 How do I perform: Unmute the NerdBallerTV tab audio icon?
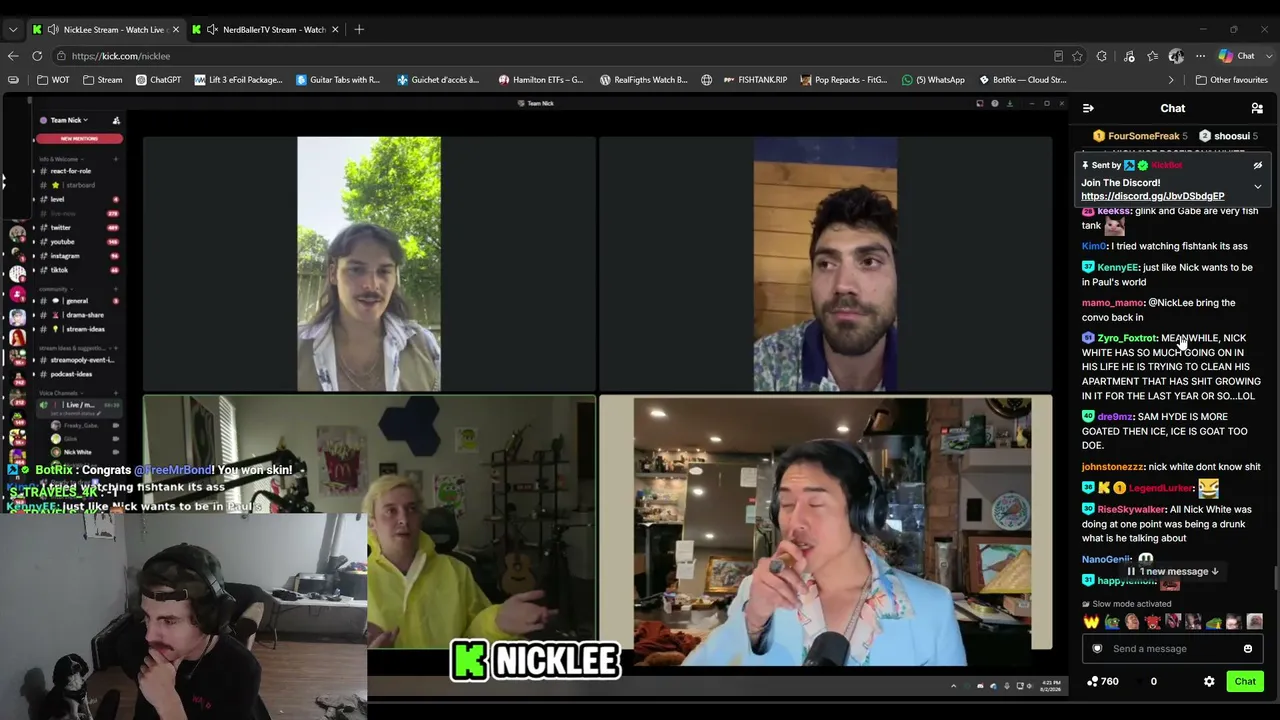point(212,29)
